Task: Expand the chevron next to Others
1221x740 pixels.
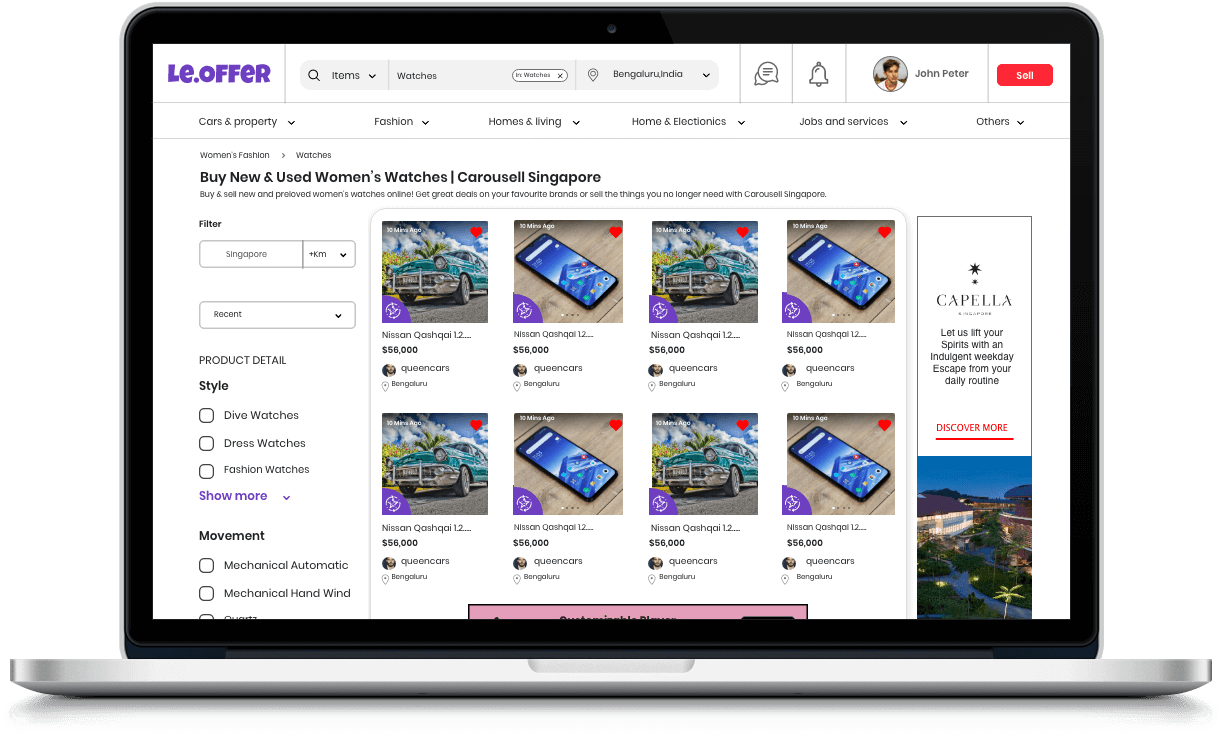Action: (1021, 123)
